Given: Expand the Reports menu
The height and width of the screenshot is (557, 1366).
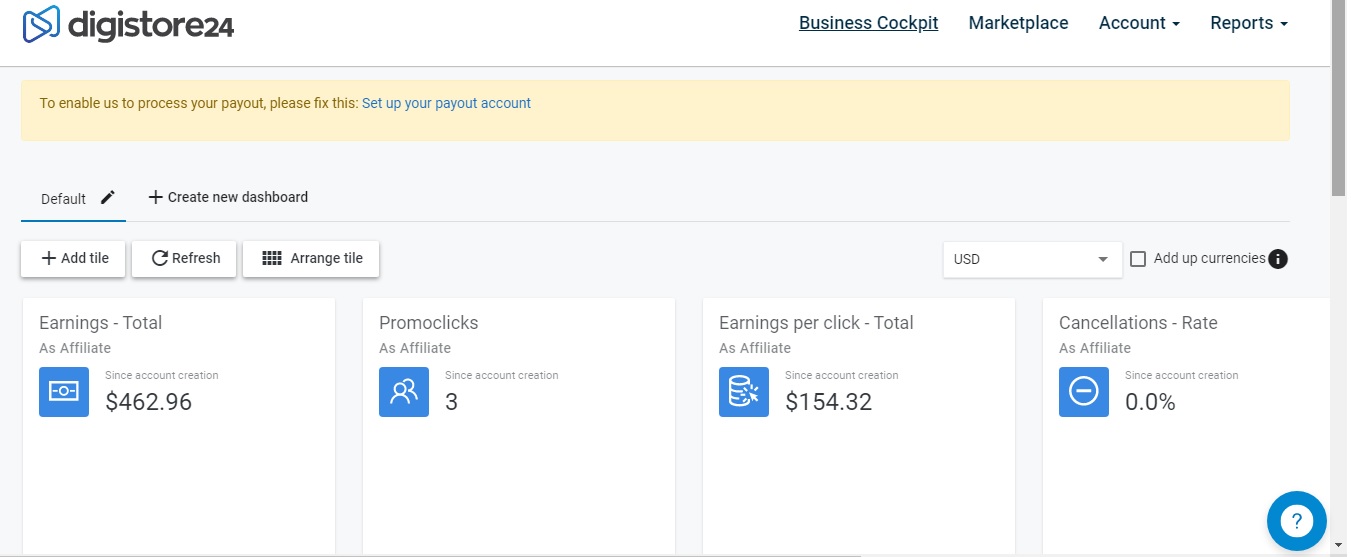Looking at the screenshot, I should pos(1248,23).
